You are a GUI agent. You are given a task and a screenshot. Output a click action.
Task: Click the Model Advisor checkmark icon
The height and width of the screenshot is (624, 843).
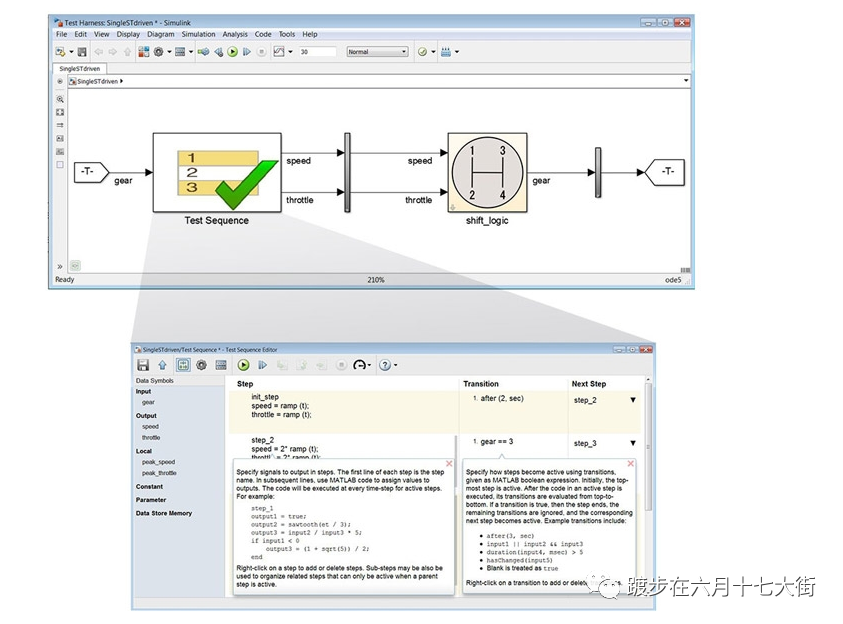[x=423, y=52]
